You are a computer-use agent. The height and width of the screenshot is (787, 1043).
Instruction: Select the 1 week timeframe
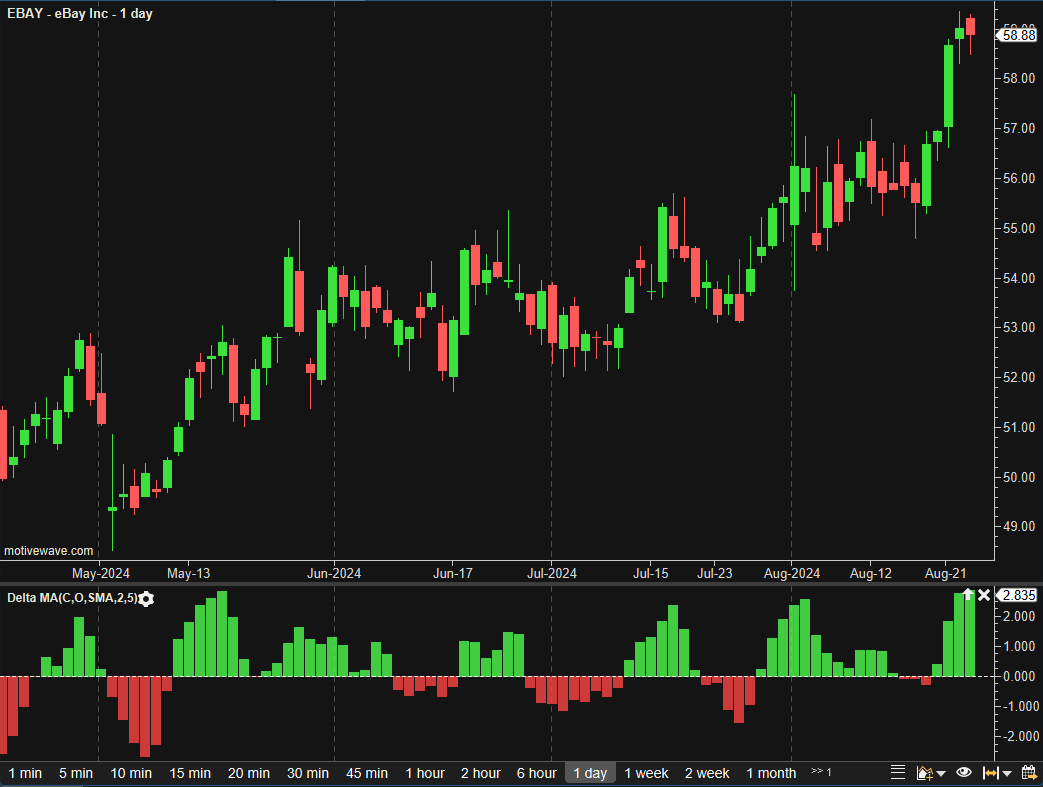tap(646, 773)
